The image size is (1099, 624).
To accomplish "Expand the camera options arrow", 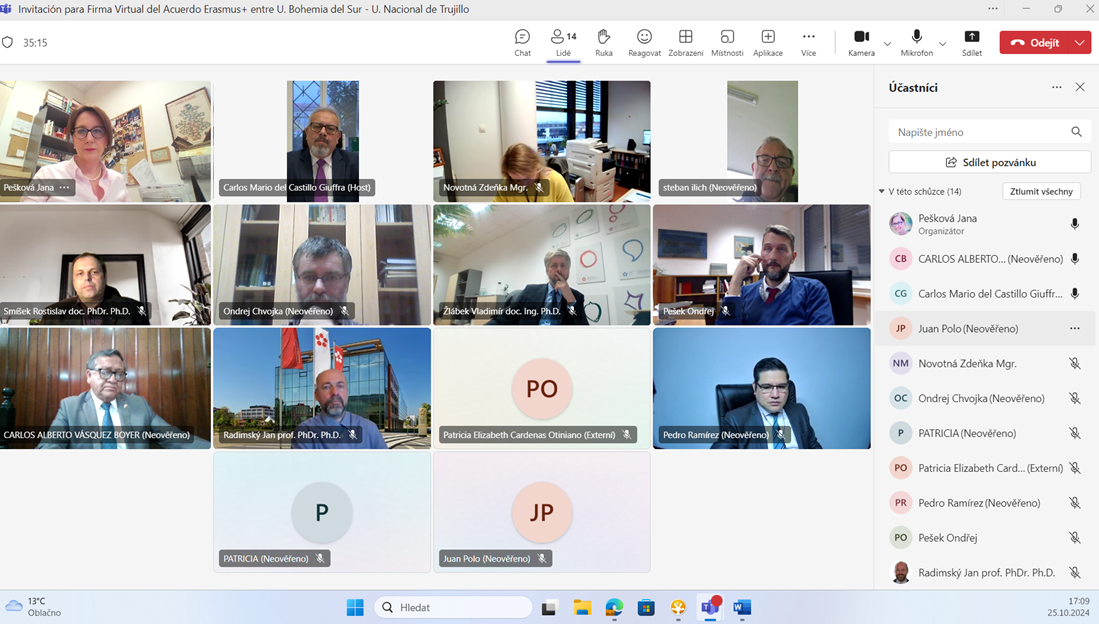I will click(887, 43).
